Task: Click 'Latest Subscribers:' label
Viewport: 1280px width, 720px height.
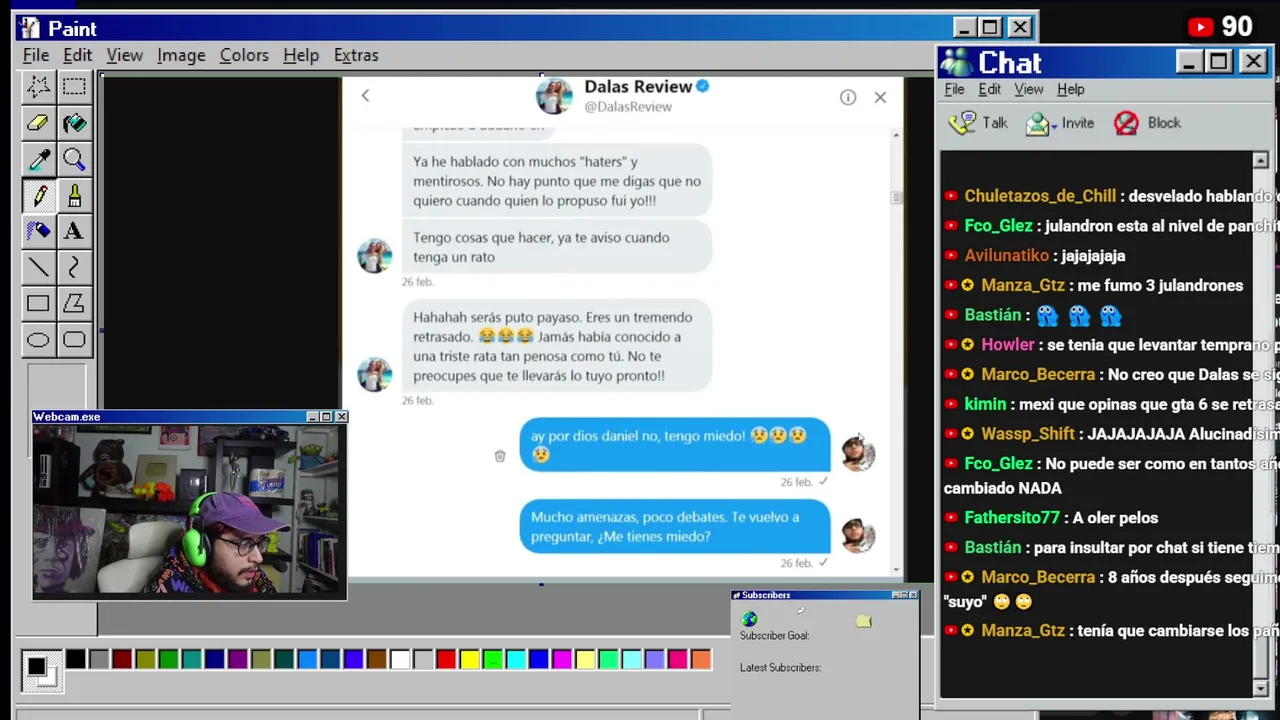Action: [780, 667]
